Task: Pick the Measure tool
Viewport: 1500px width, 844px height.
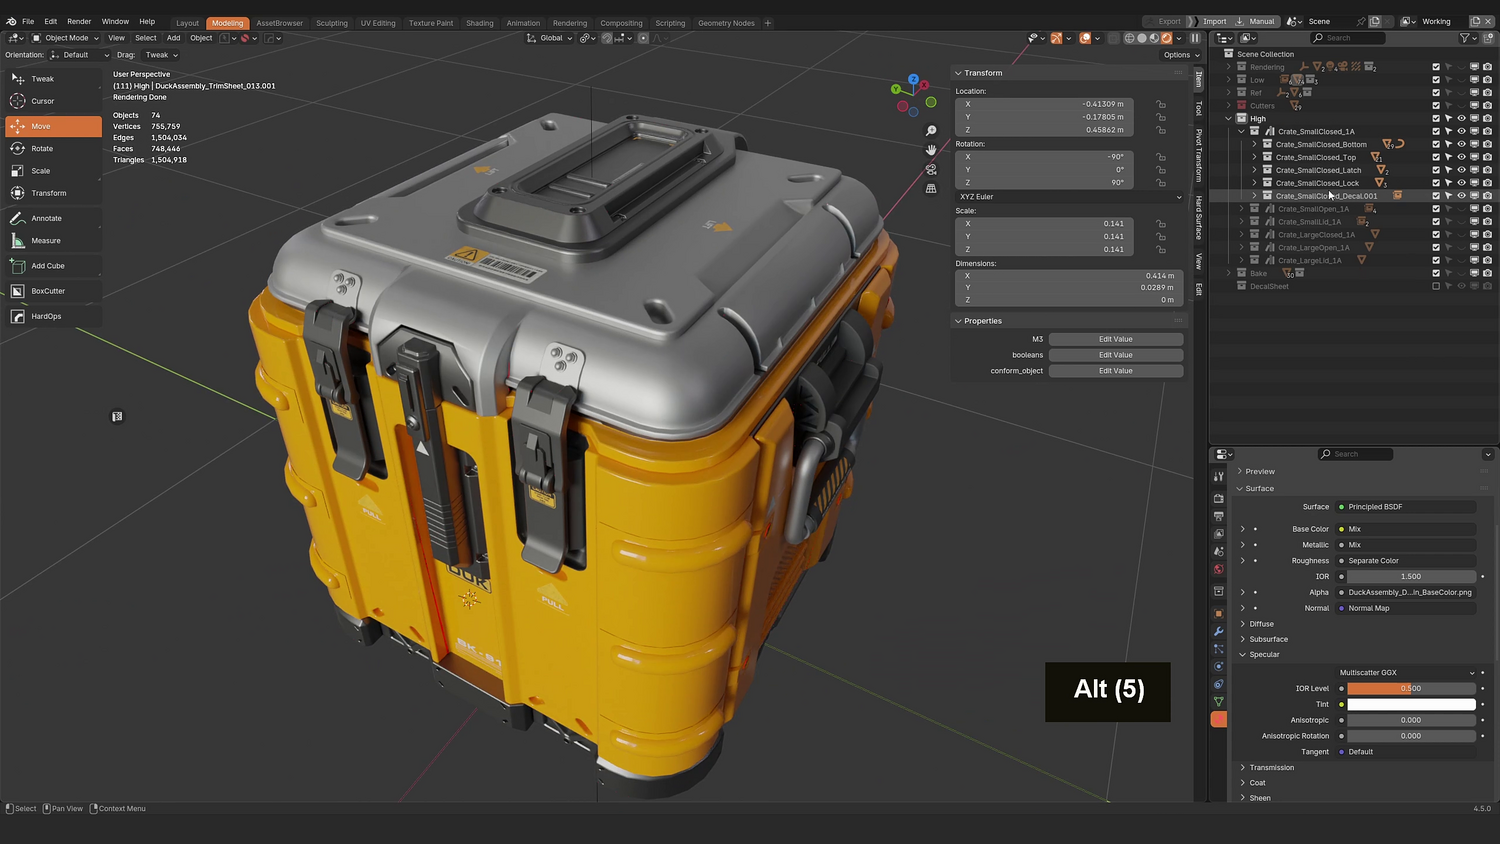Action: click(x=53, y=241)
